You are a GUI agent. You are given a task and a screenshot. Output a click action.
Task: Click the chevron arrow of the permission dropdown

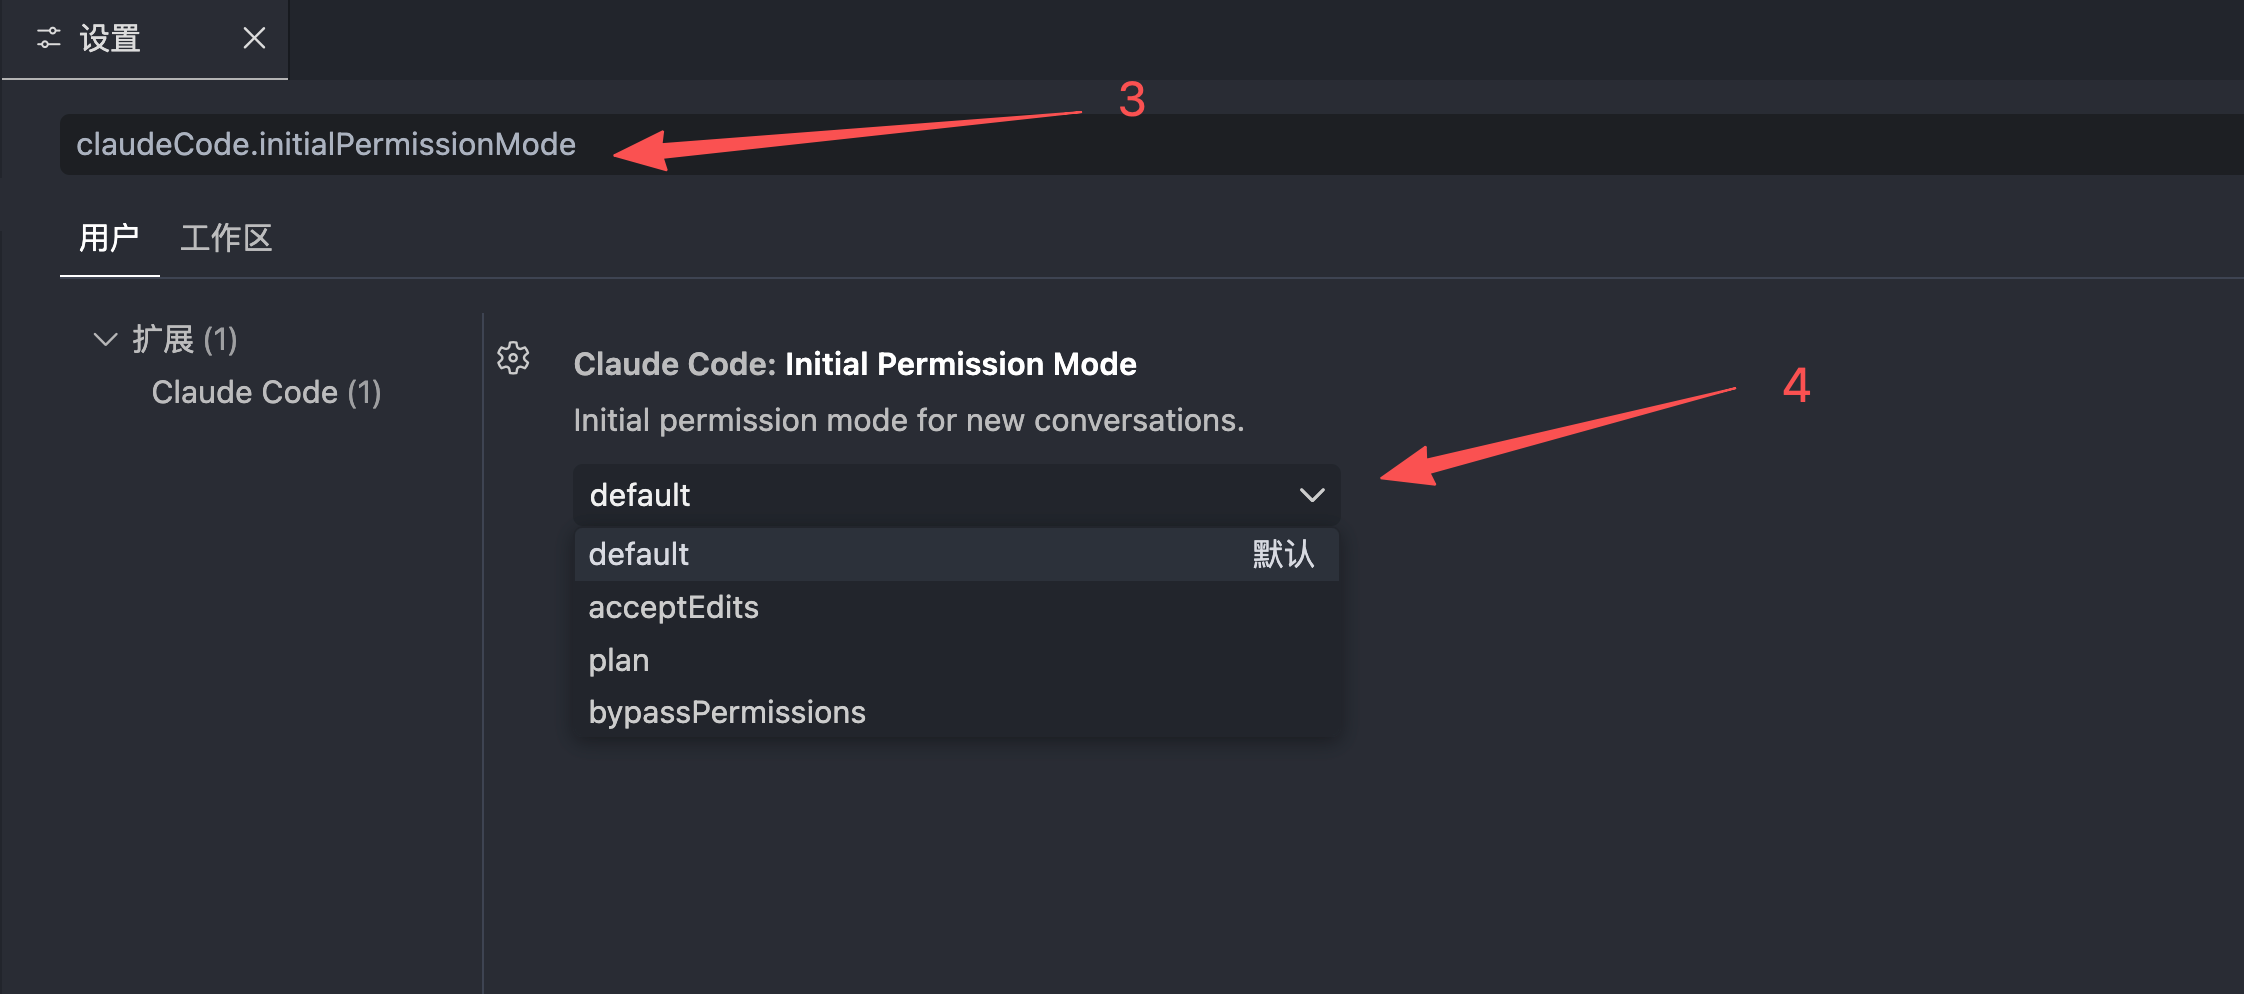point(1311,495)
